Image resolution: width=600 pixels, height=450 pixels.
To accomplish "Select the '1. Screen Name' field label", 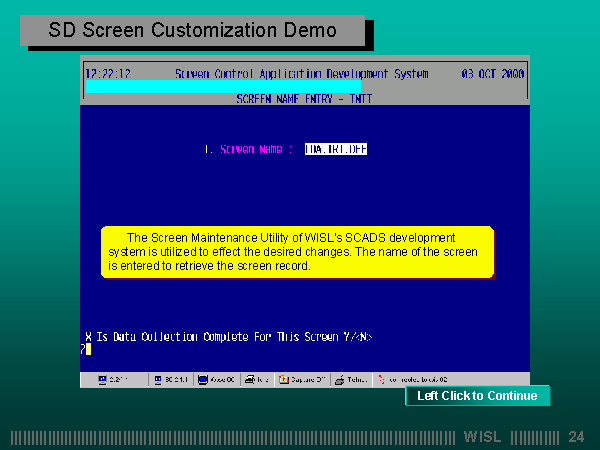I will (247, 150).
